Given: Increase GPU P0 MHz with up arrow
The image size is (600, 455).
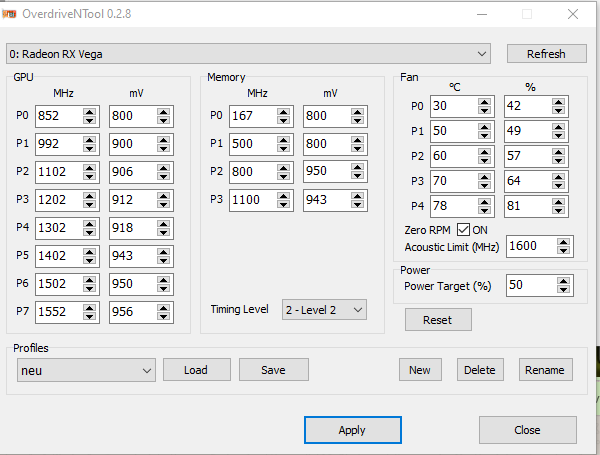Looking at the screenshot, I should tap(90, 112).
